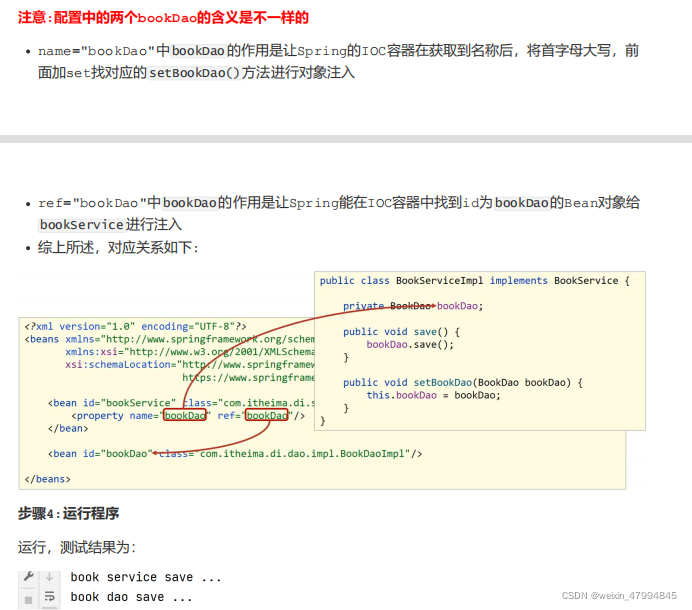The height and width of the screenshot is (610, 692).
Task: Click the '<beans xmlns=' opening tag line
Action: 169,339
